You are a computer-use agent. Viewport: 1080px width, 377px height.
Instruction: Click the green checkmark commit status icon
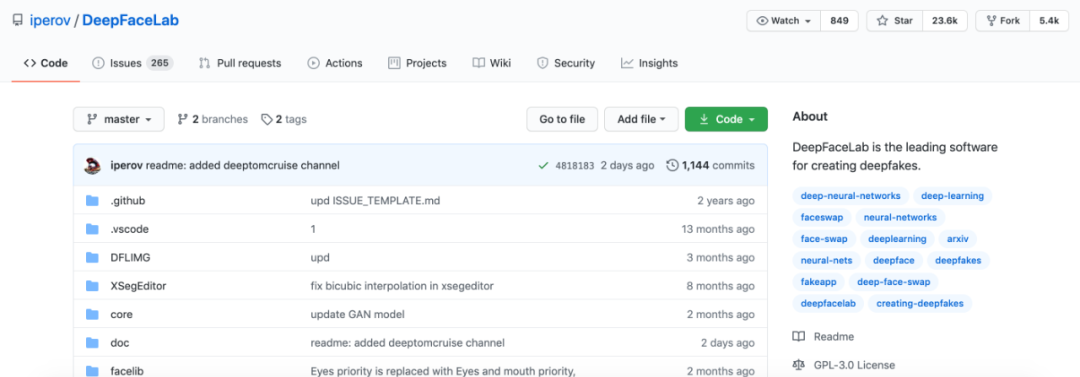click(x=543, y=165)
